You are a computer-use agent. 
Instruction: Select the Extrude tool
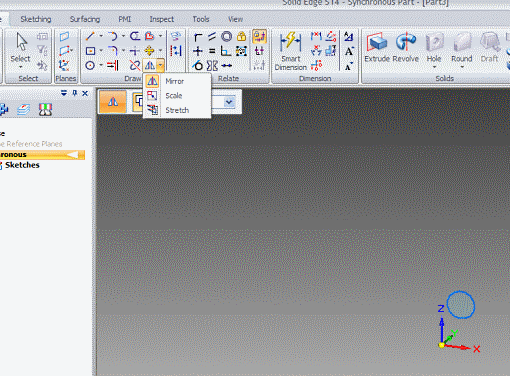[377, 48]
